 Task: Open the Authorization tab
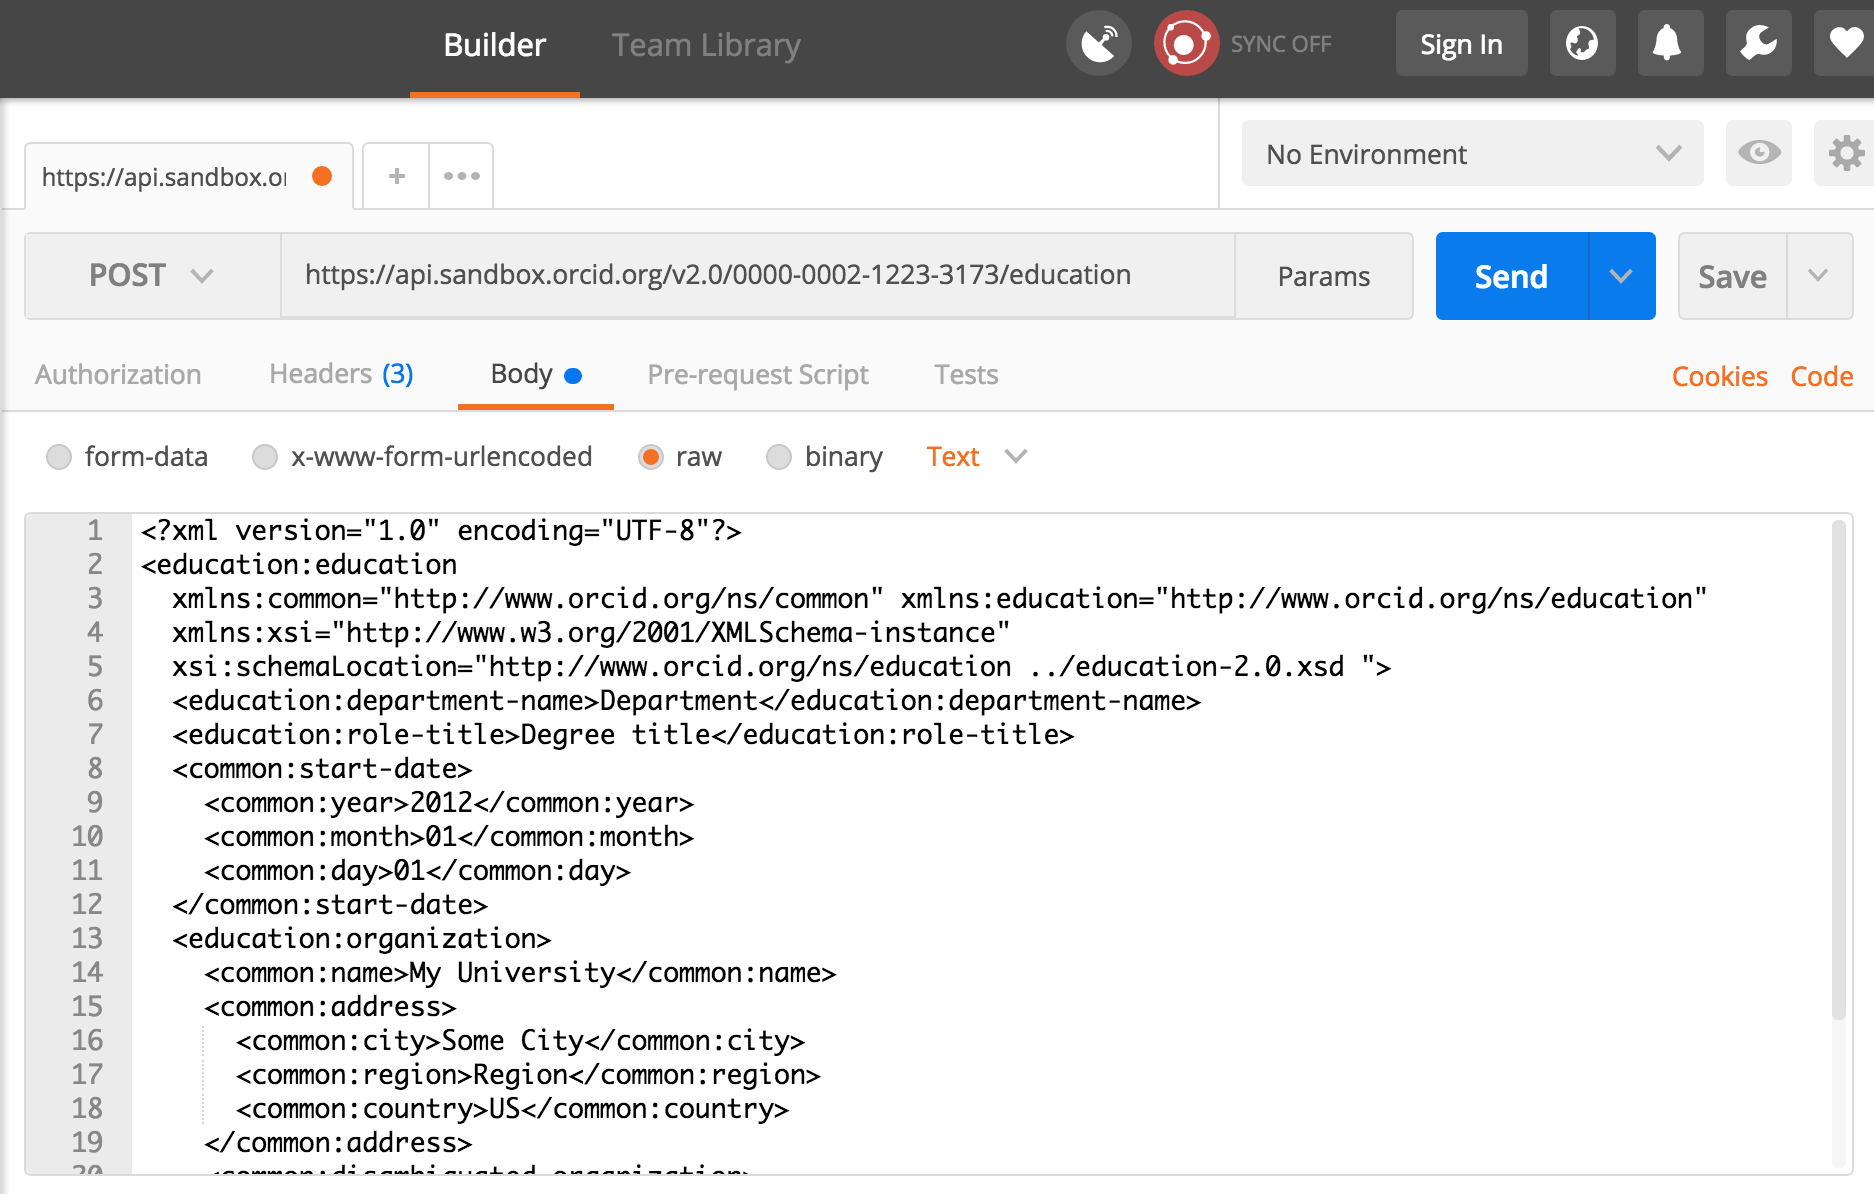[x=118, y=374]
